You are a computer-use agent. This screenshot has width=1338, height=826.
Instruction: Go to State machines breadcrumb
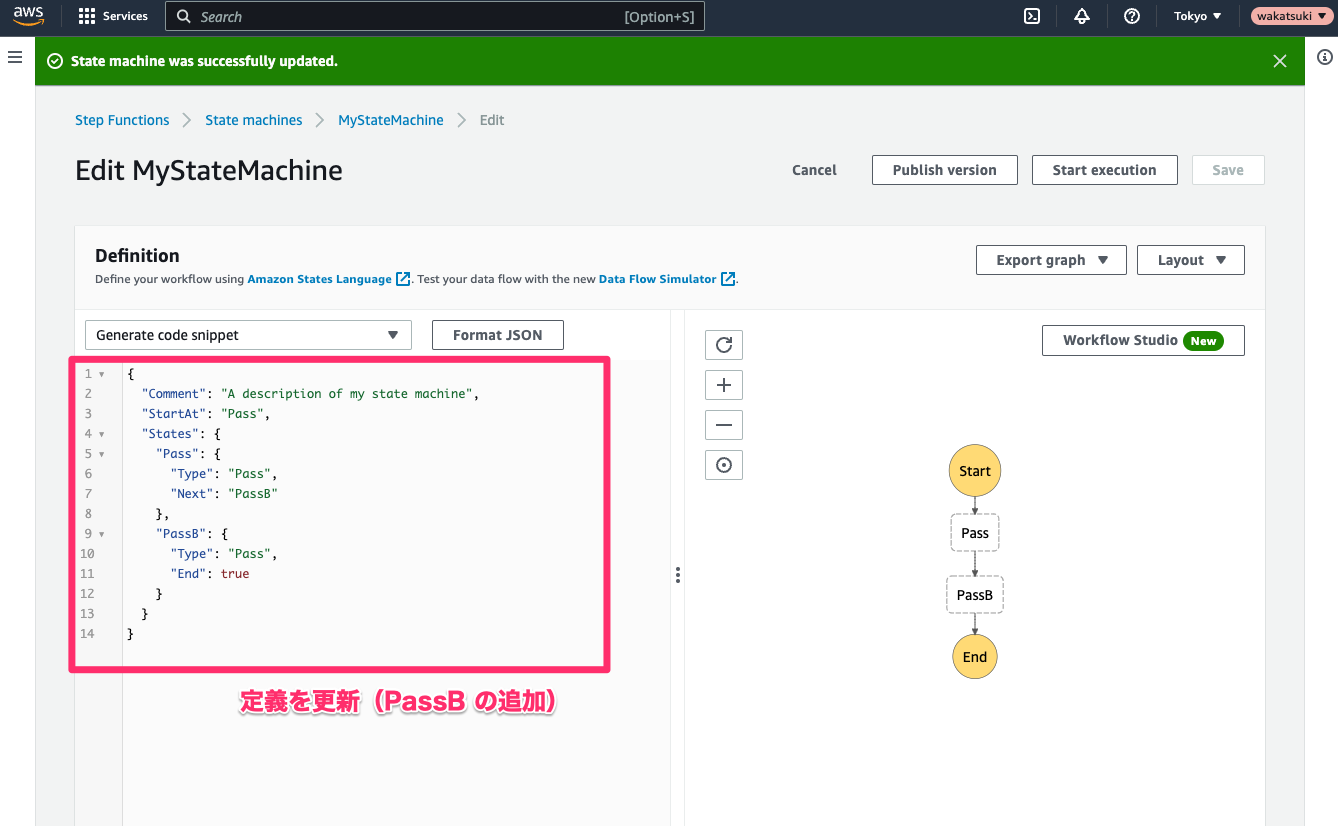click(x=253, y=120)
